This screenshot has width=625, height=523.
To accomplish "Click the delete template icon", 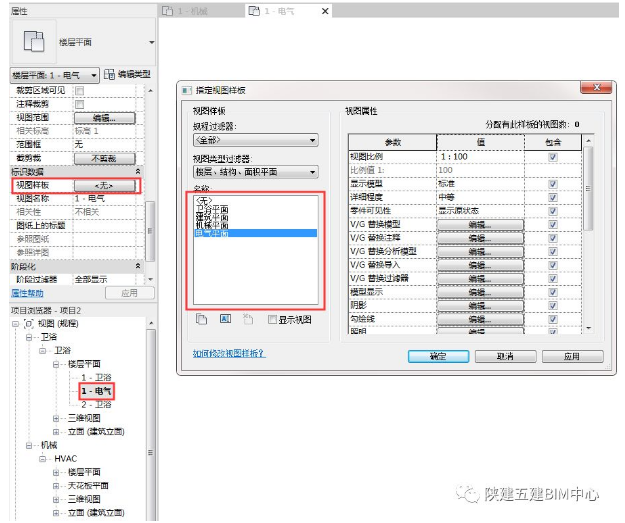I will pyautogui.click(x=248, y=319).
